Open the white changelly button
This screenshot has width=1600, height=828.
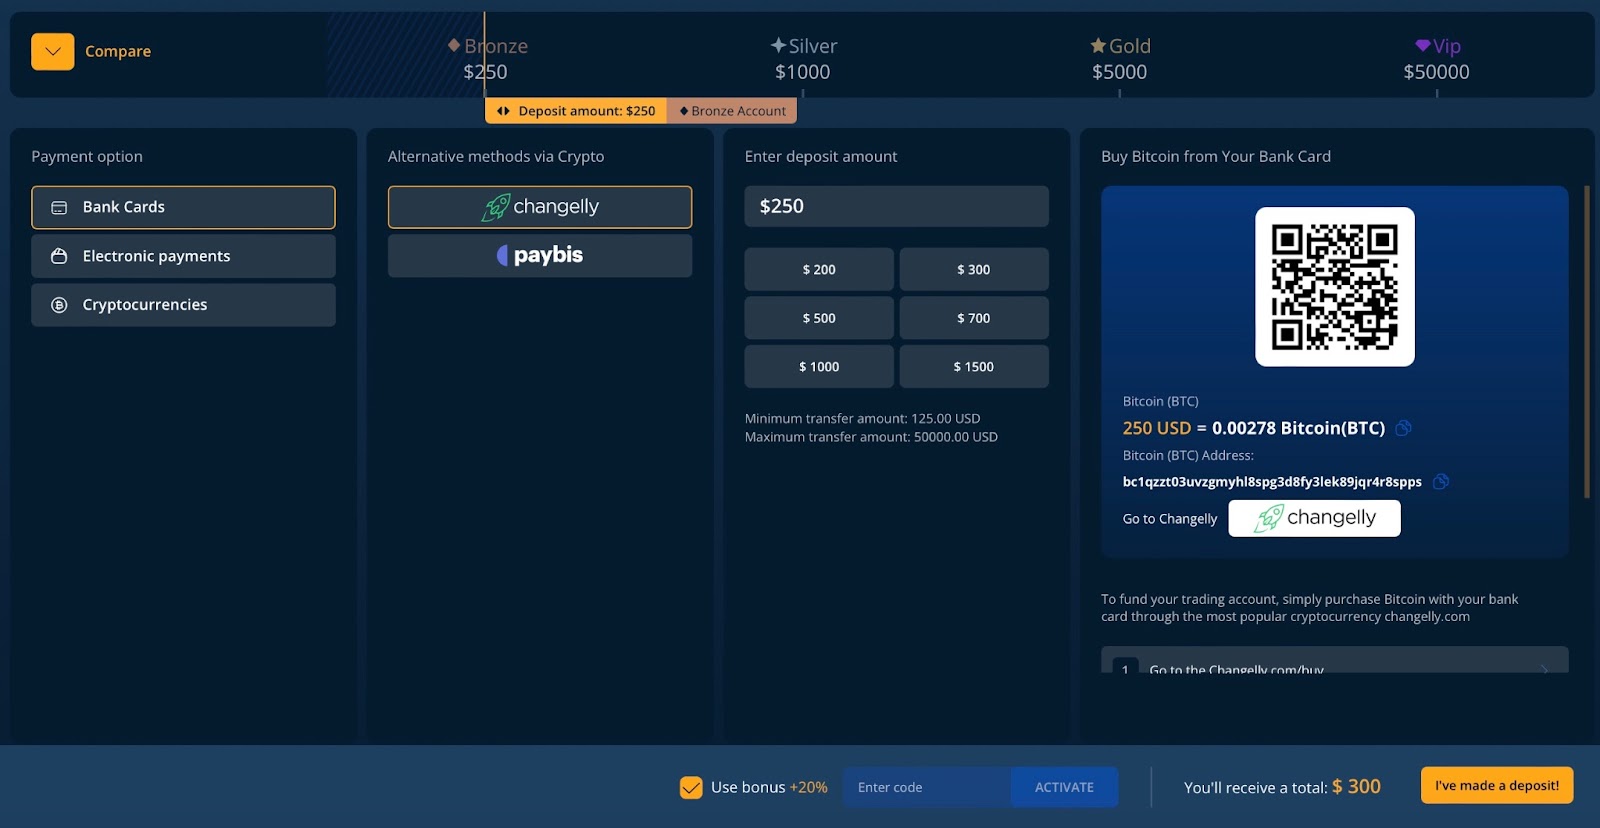[1314, 518]
